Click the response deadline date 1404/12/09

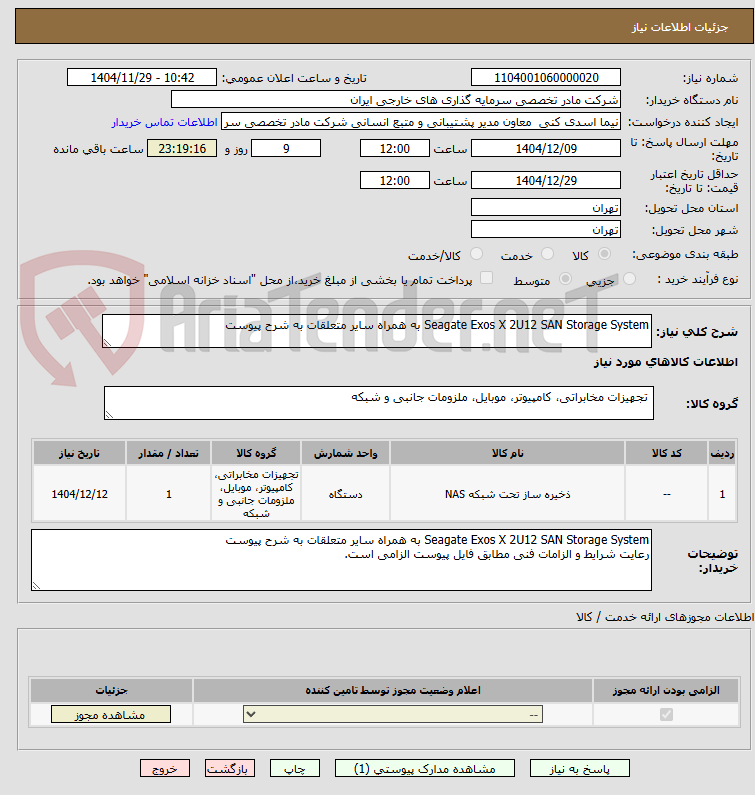tap(546, 149)
